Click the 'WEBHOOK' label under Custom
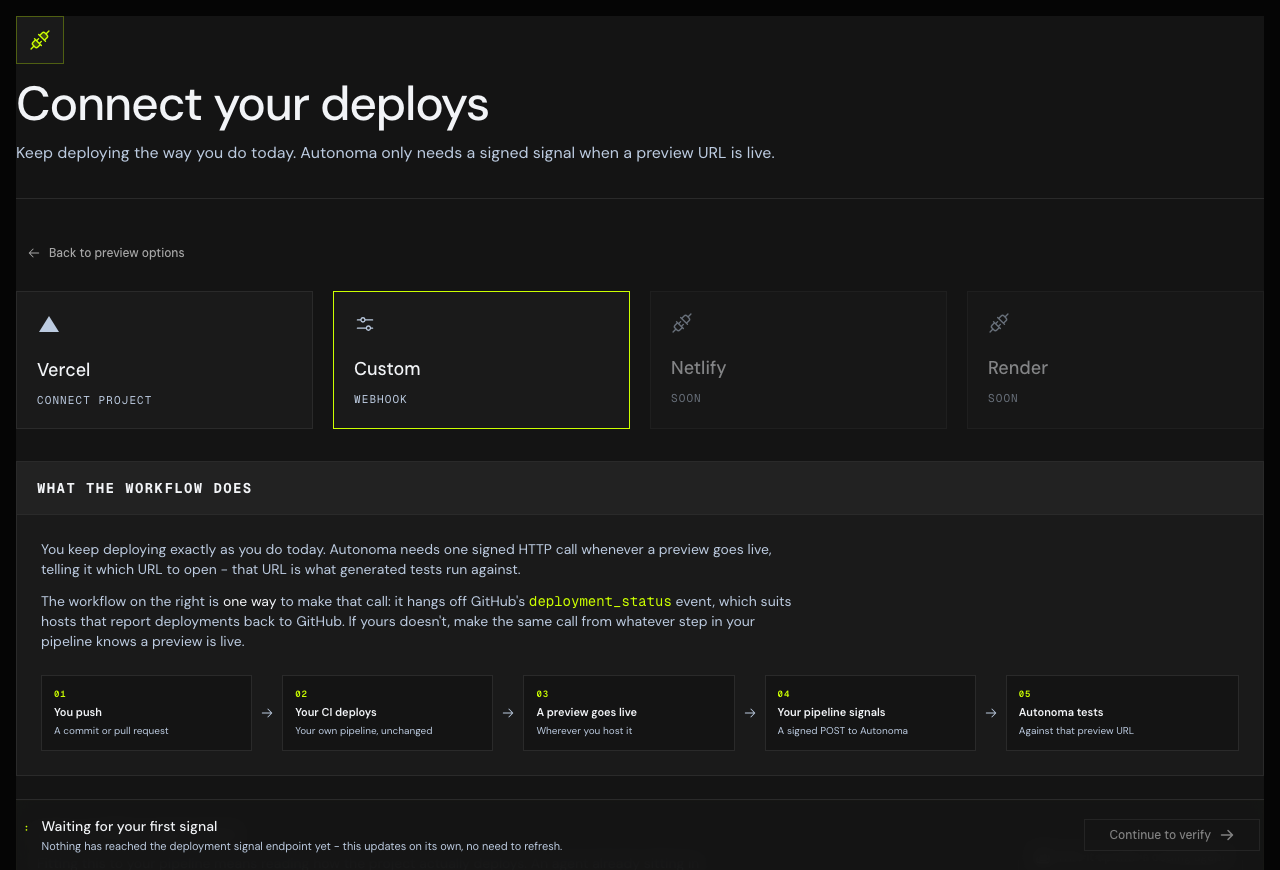The height and width of the screenshot is (870, 1280). pyautogui.click(x=381, y=399)
